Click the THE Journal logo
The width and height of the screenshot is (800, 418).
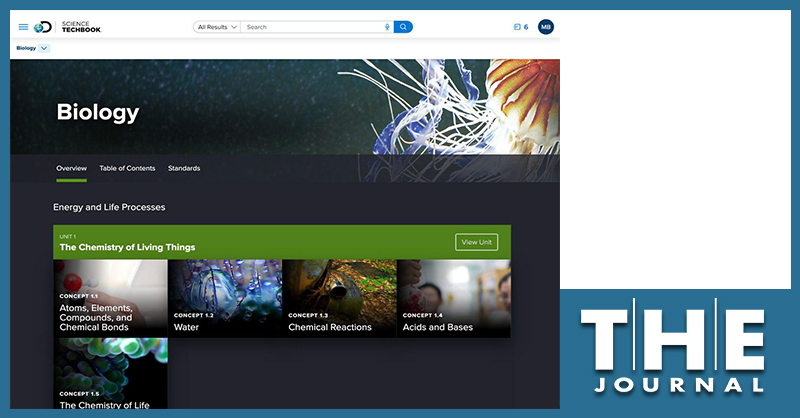[x=672, y=346]
